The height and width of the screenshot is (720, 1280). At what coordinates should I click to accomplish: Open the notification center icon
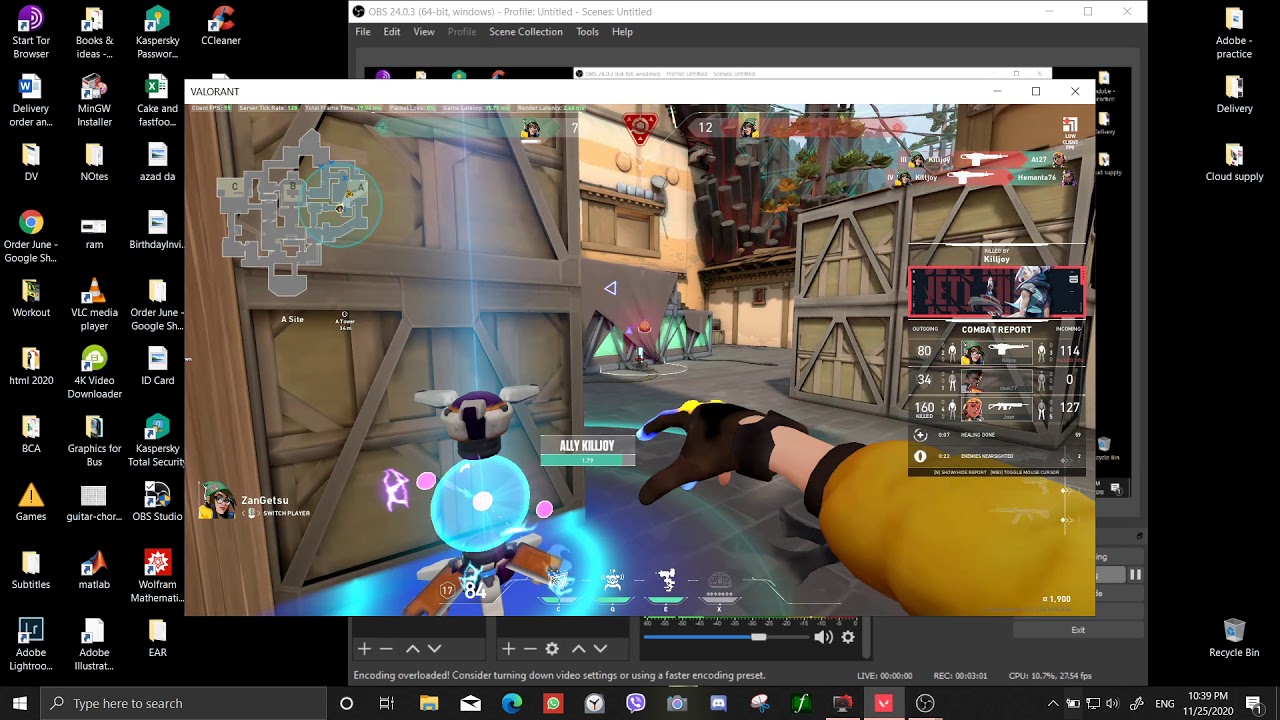1255,703
